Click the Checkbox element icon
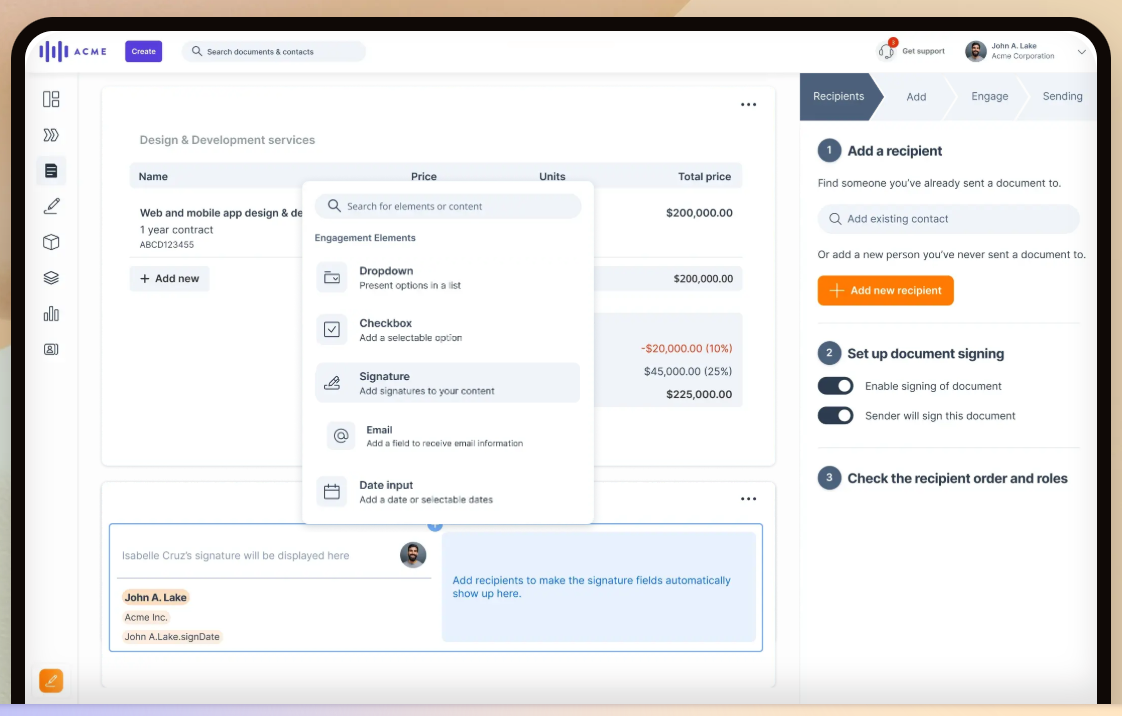The image size is (1122, 716). coord(332,330)
